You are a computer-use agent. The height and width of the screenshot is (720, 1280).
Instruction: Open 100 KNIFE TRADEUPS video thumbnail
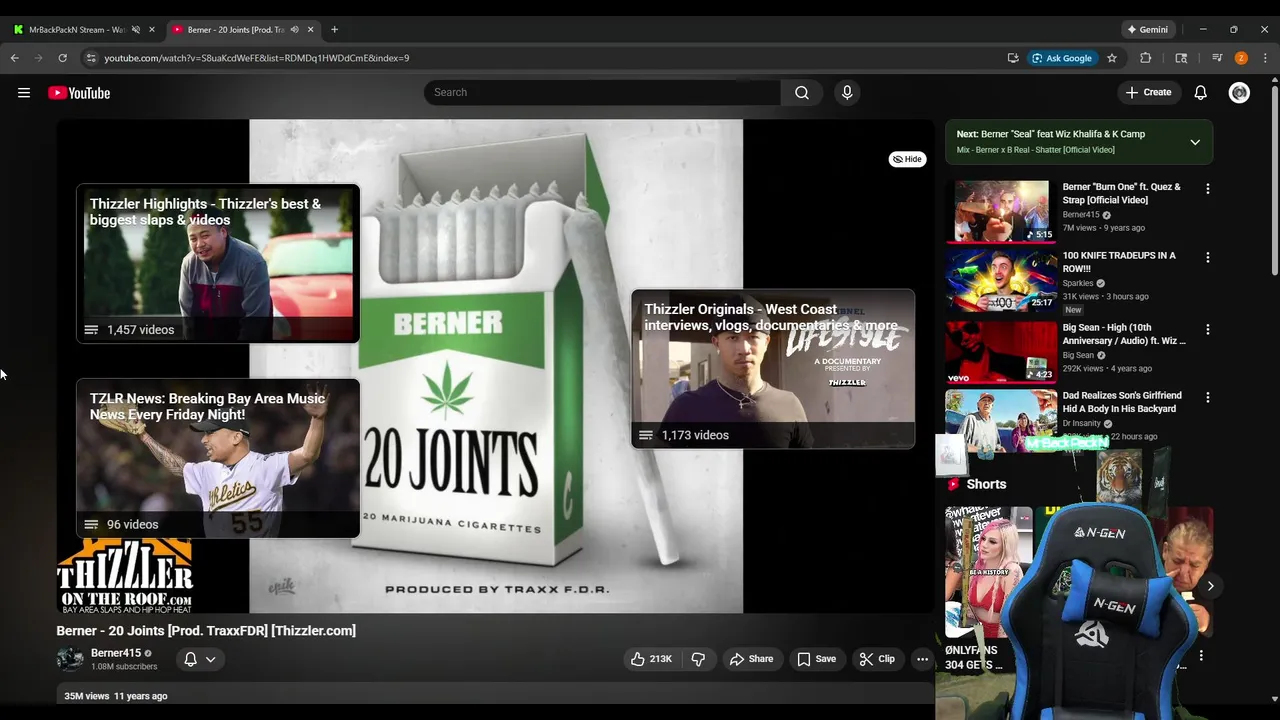click(x=1001, y=280)
